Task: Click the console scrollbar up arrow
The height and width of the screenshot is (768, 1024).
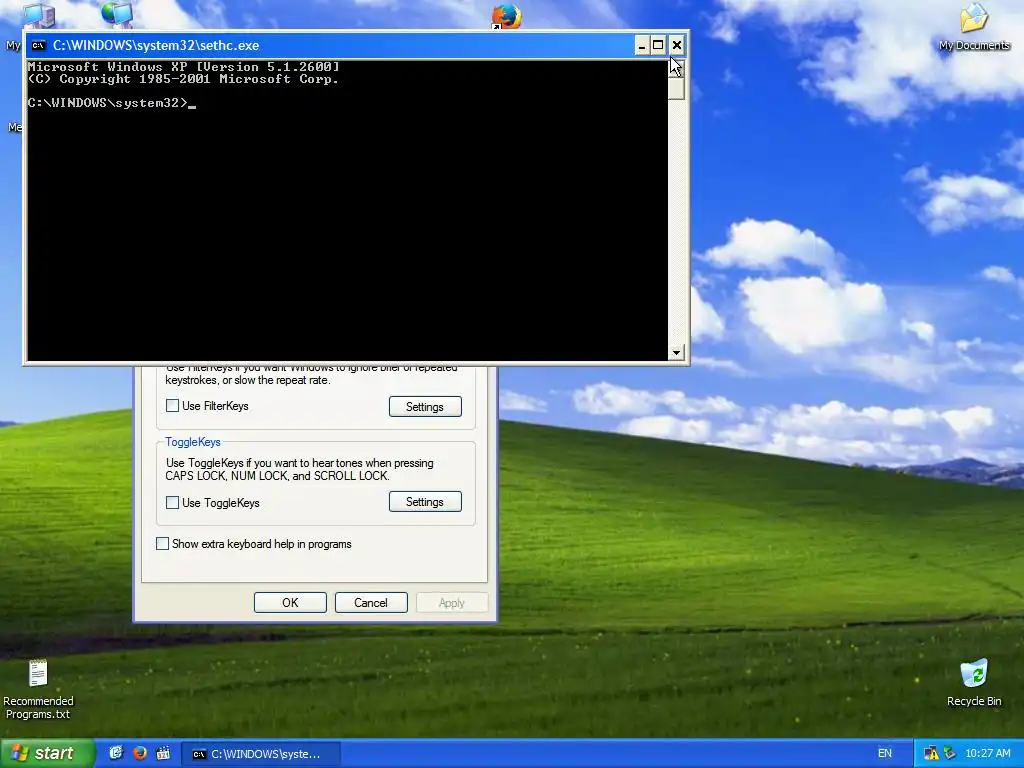Action: click(676, 68)
